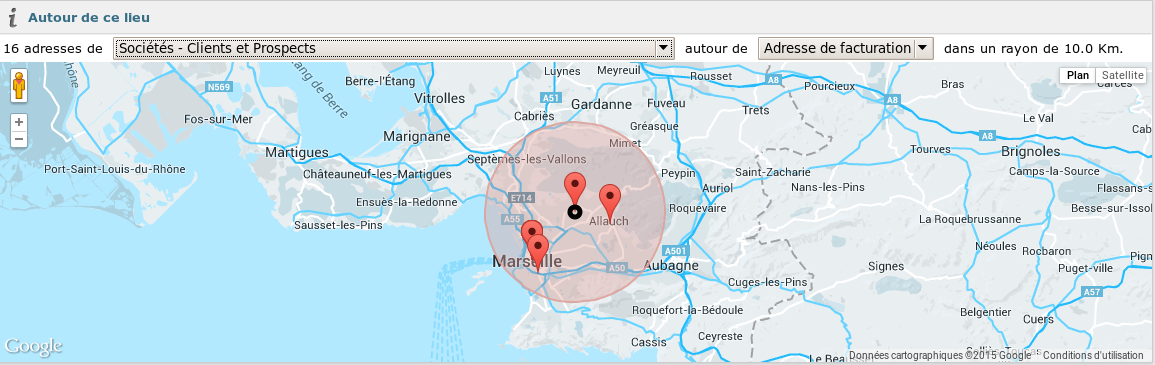1155x365 pixels.
Task: Click the A51 highway shield
Action: 550,97
